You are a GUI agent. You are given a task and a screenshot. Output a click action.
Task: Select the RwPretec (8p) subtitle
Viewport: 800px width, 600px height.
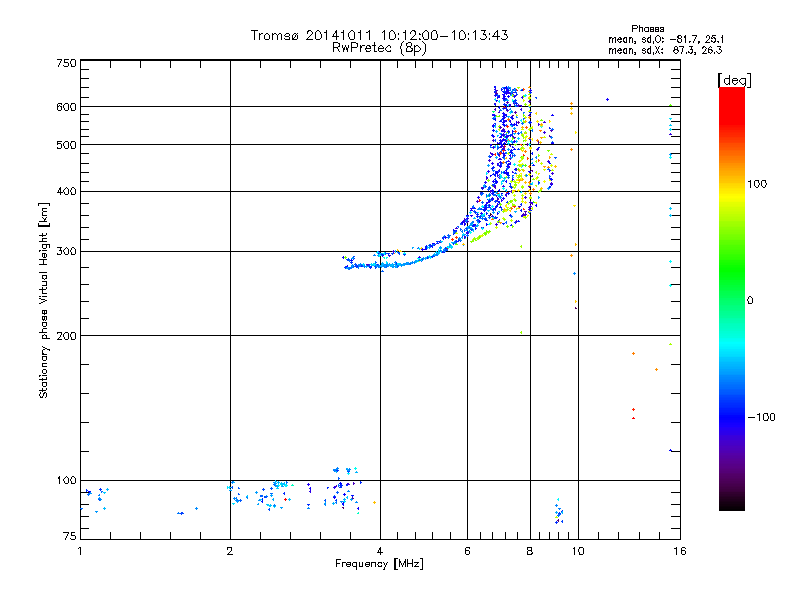[379, 47]
